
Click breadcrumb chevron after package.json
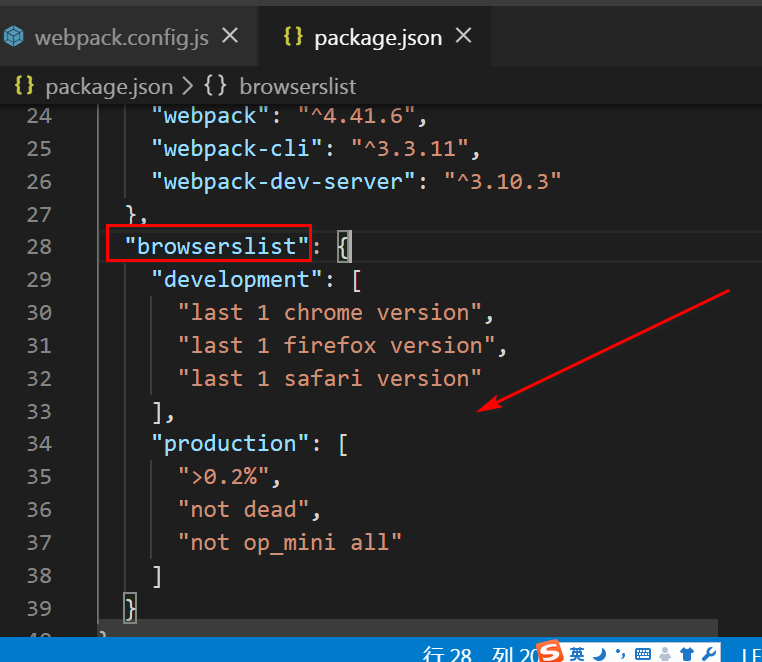coord(188,87)
